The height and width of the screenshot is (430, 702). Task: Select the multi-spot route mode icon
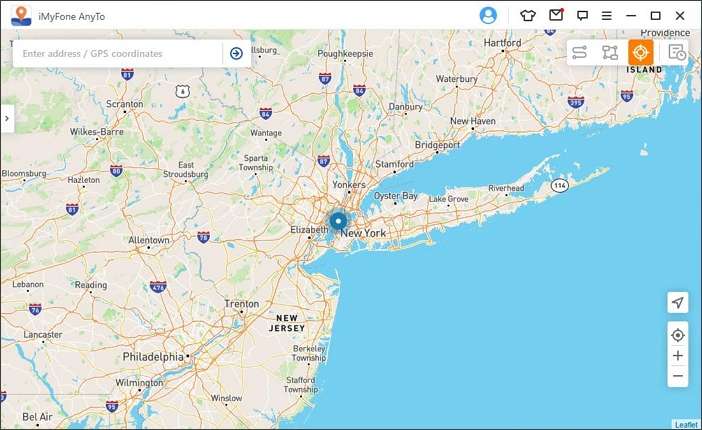[610, 52]
